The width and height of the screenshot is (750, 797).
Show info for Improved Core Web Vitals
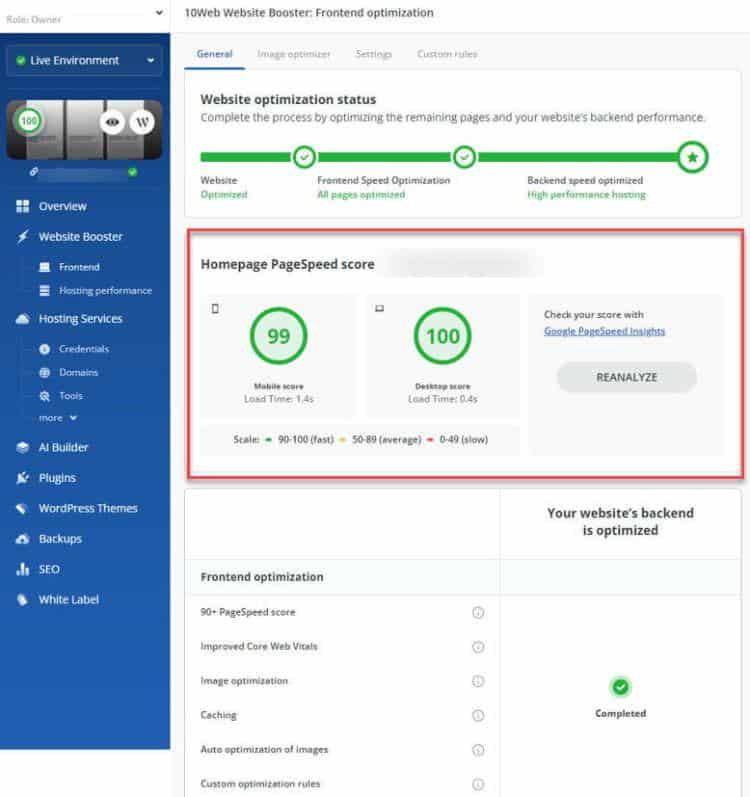point(478,647)
